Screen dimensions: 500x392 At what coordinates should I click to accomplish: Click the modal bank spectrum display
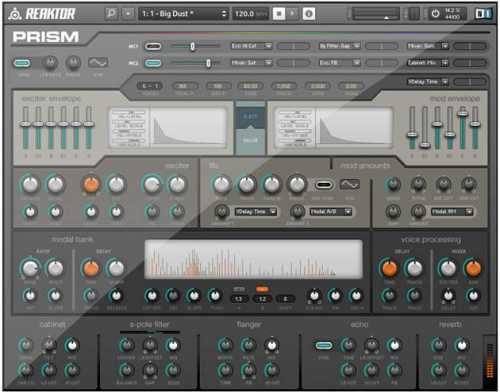click(x=254, y=259)
